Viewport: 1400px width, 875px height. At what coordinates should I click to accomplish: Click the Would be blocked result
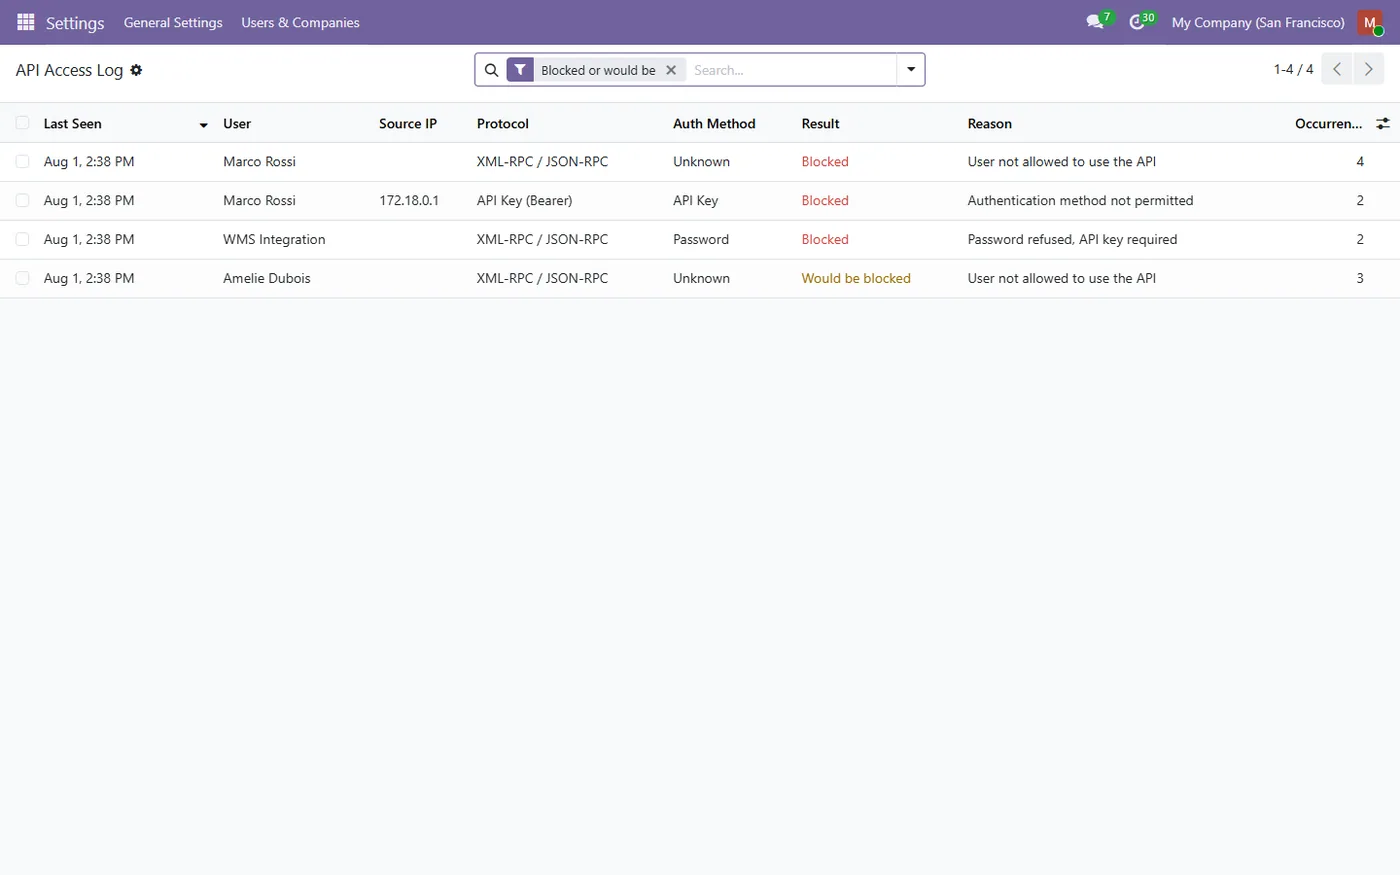pyautogui.click(x=856, y=278)
